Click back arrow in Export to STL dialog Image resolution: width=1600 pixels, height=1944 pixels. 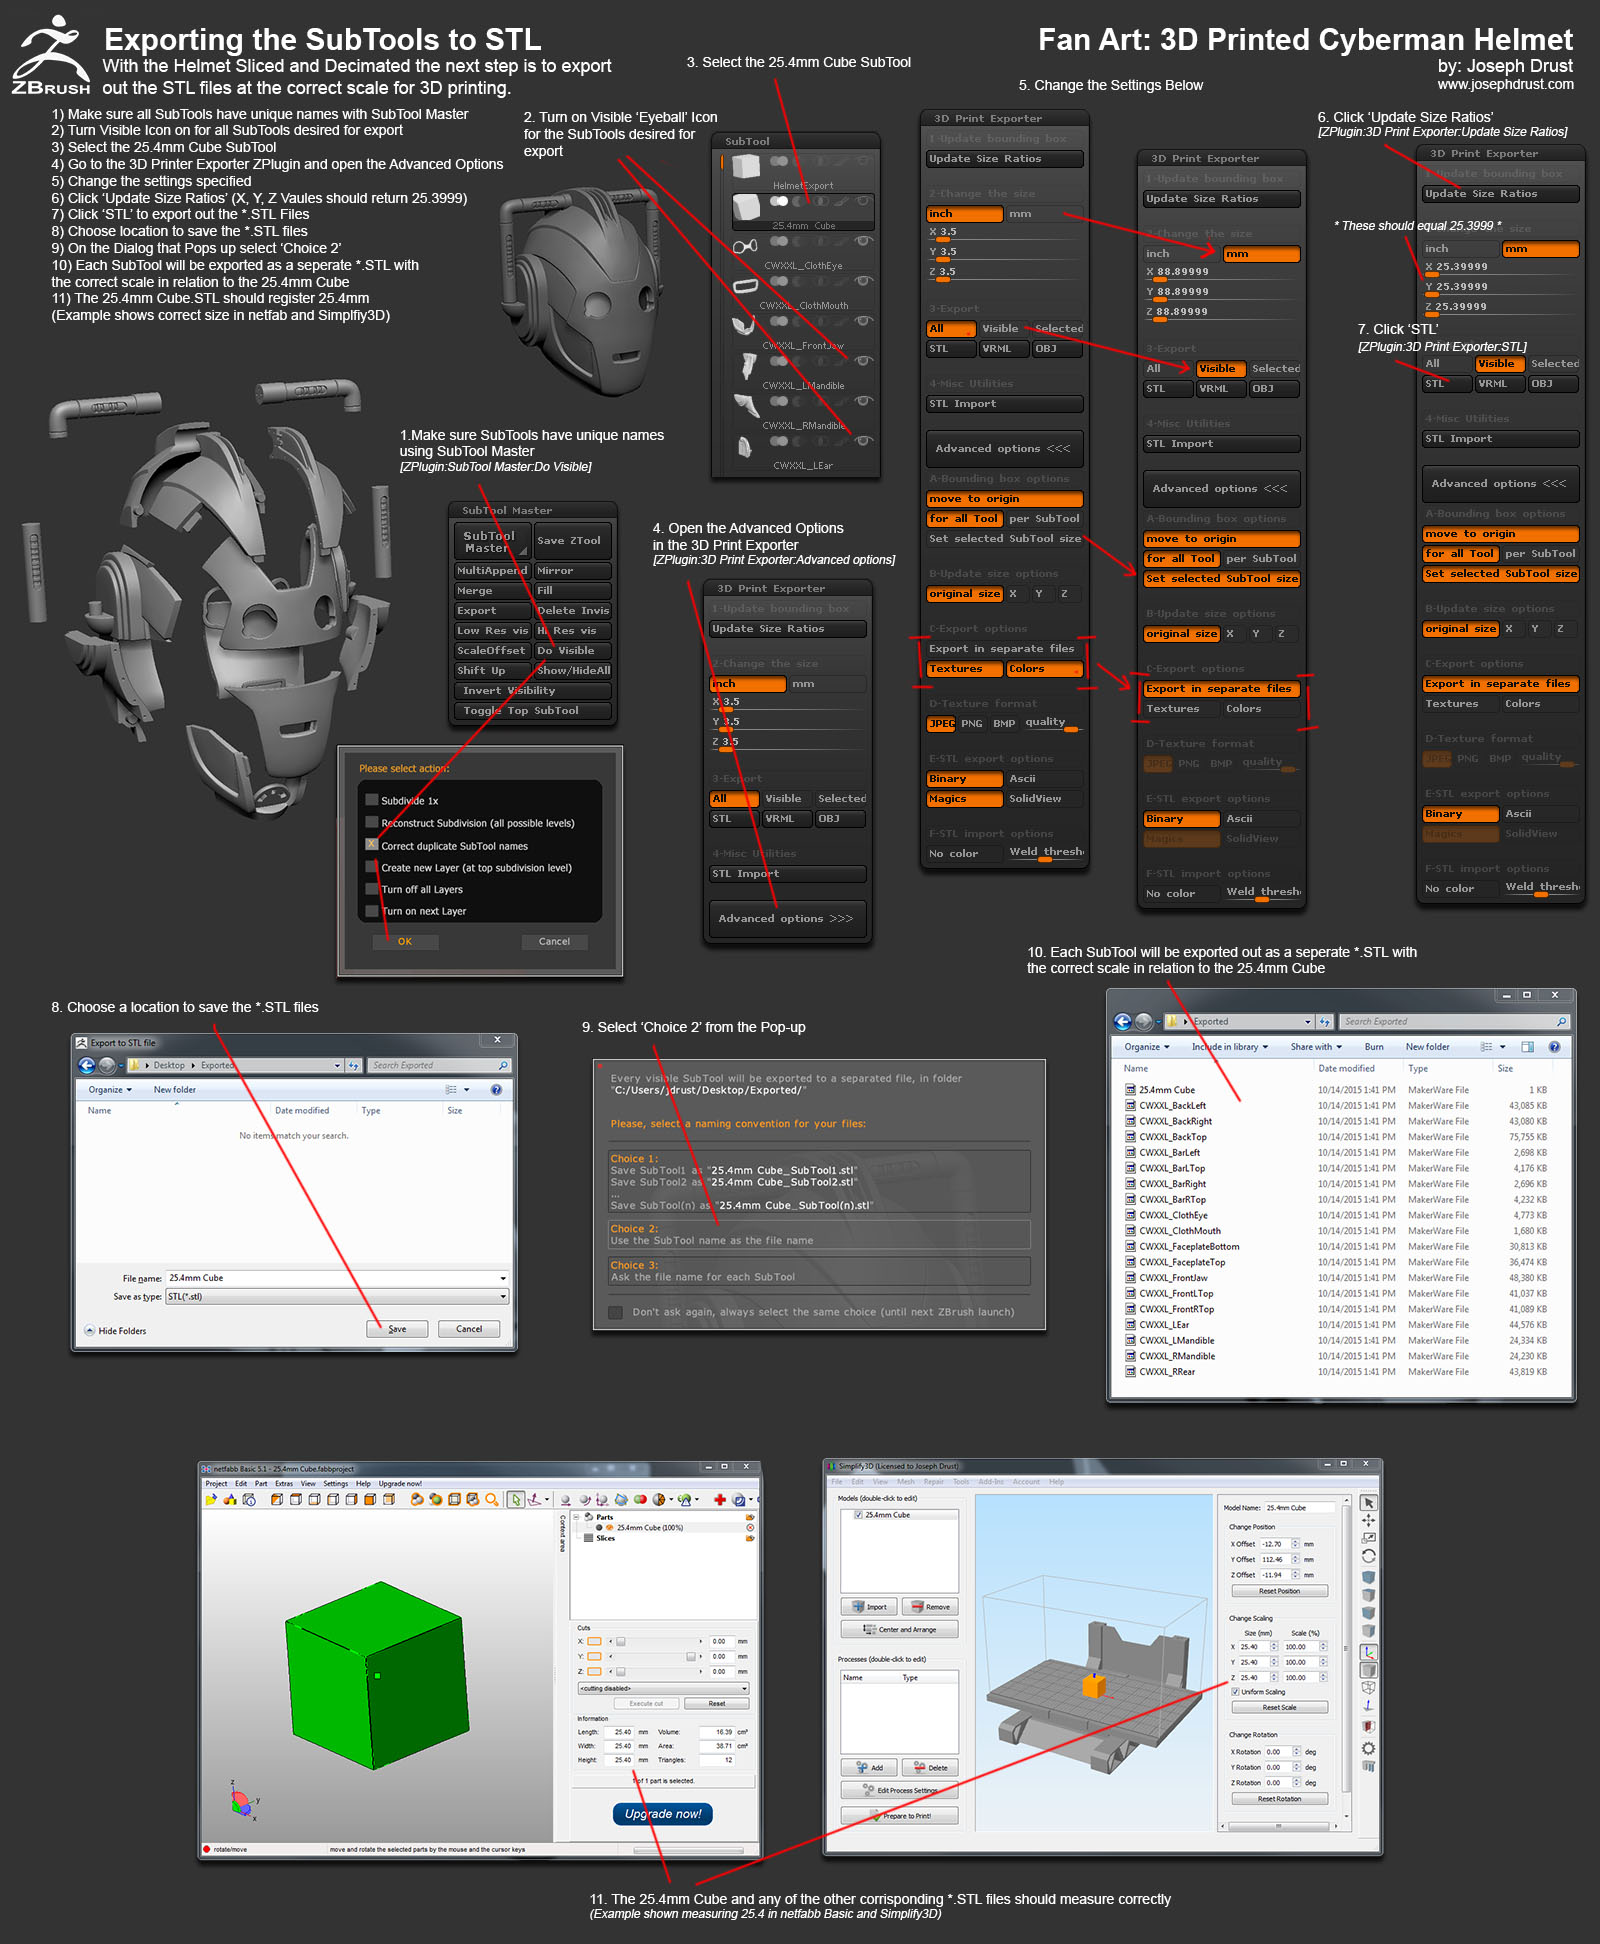click(87, 1065)
